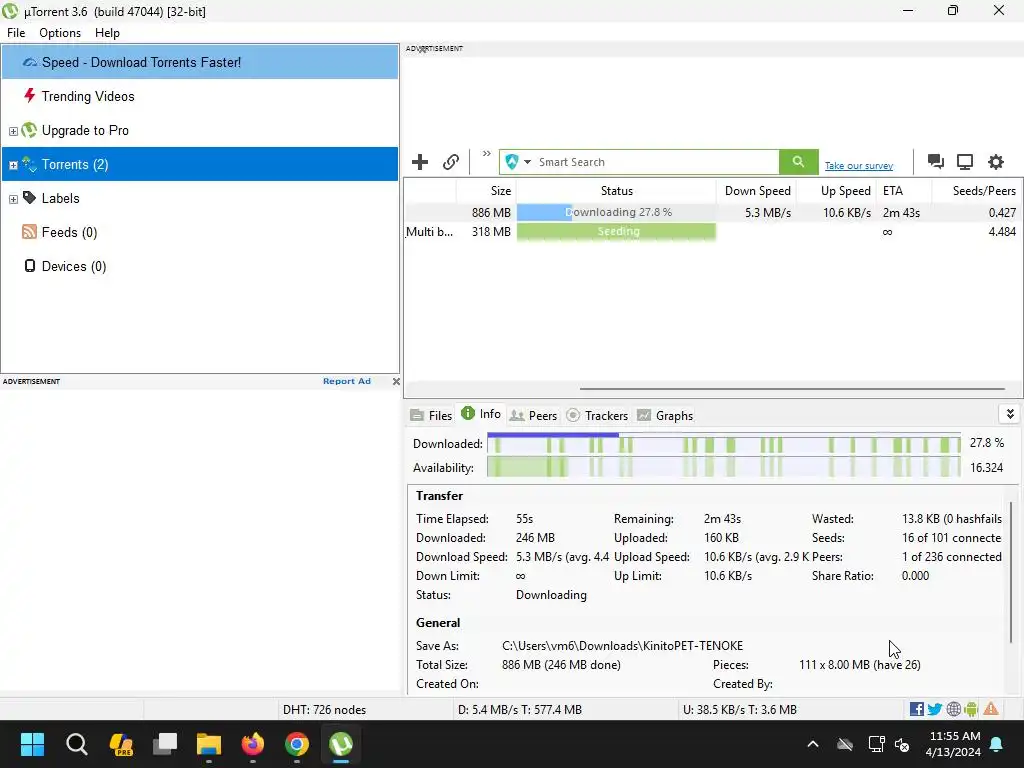This screenshot has height=768, width=1024.
Task: Switch to the Peers tab
Action: click(x=533, y=415)
